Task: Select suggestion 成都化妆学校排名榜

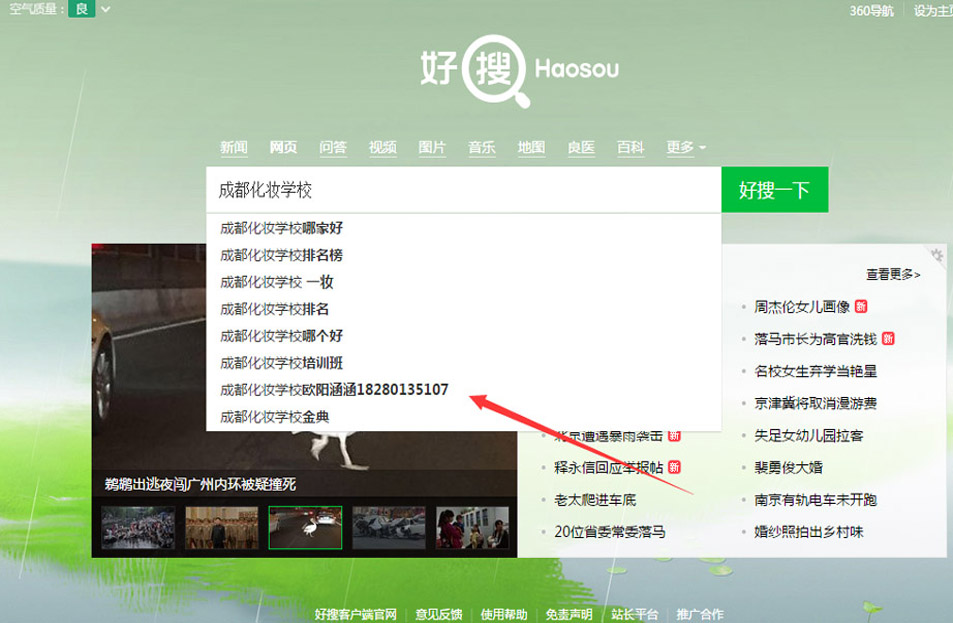Action: click(x=282, y=255)
